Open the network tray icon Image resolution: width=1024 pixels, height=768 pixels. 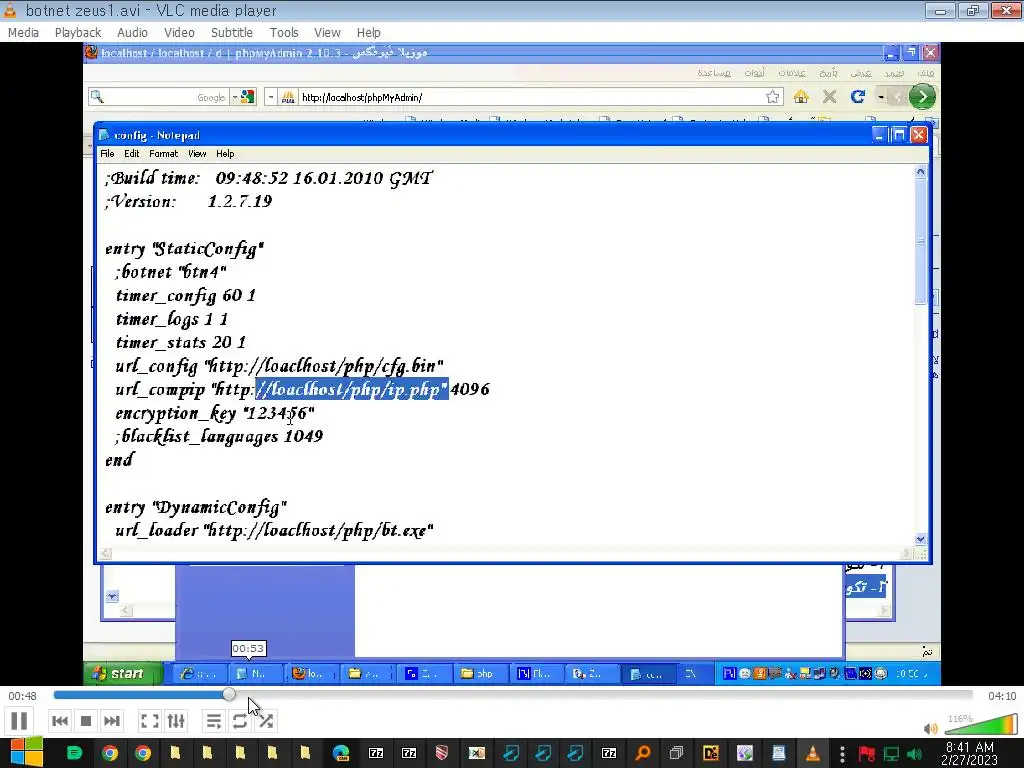[x=891, y=754]
